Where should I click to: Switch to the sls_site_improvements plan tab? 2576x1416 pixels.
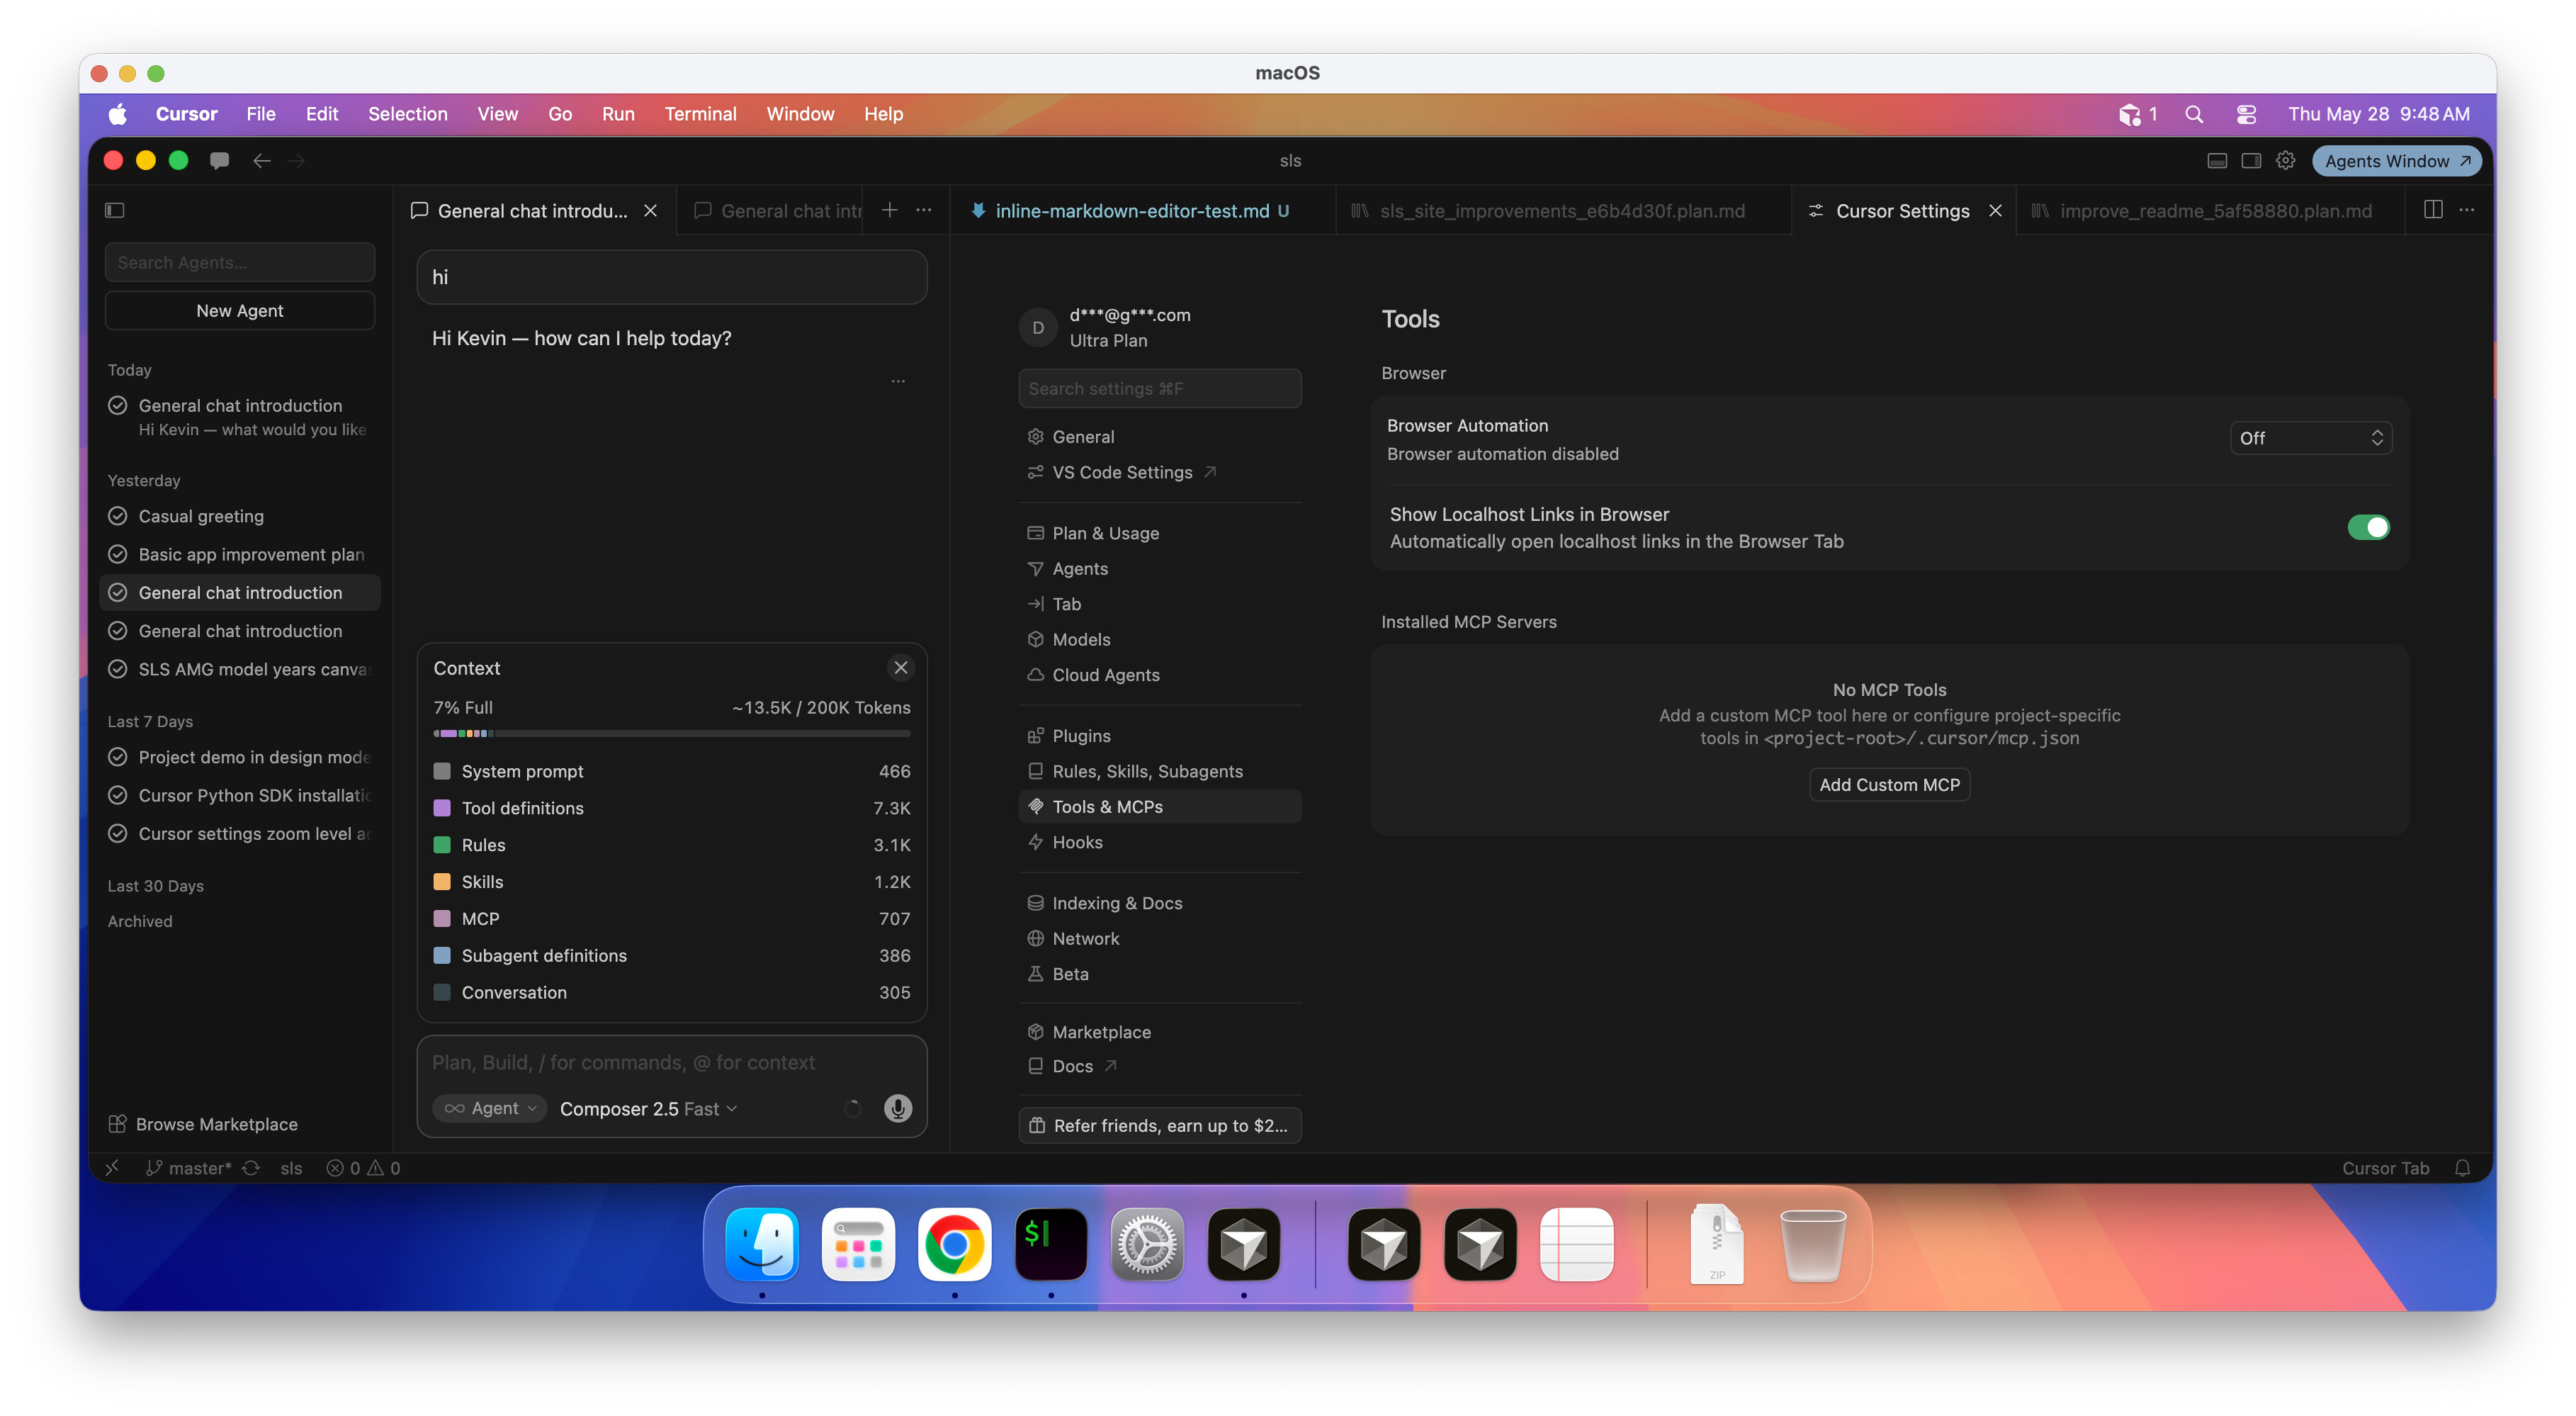1562,211
